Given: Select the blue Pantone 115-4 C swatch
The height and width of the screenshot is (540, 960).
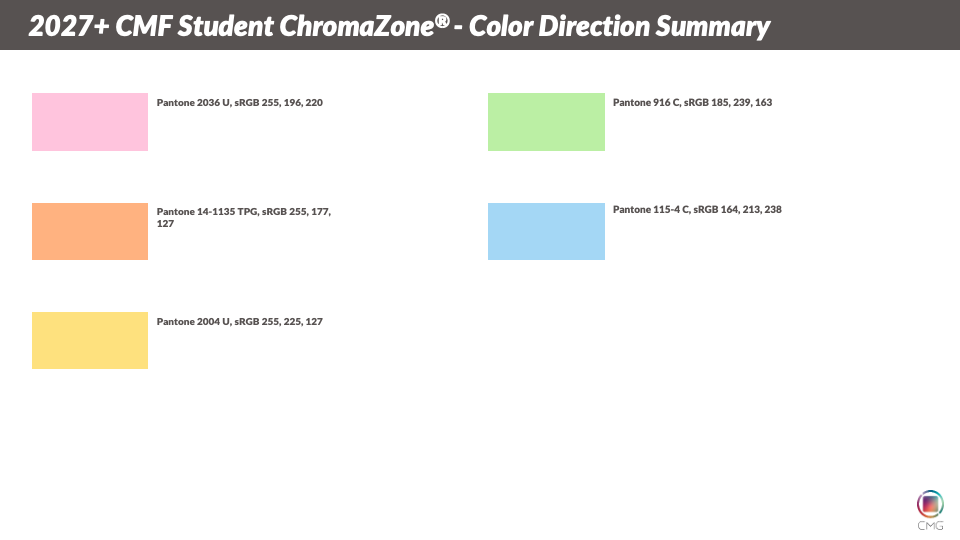Looking at the screenshot, I should pyautogui.click(x=546, y=231).
